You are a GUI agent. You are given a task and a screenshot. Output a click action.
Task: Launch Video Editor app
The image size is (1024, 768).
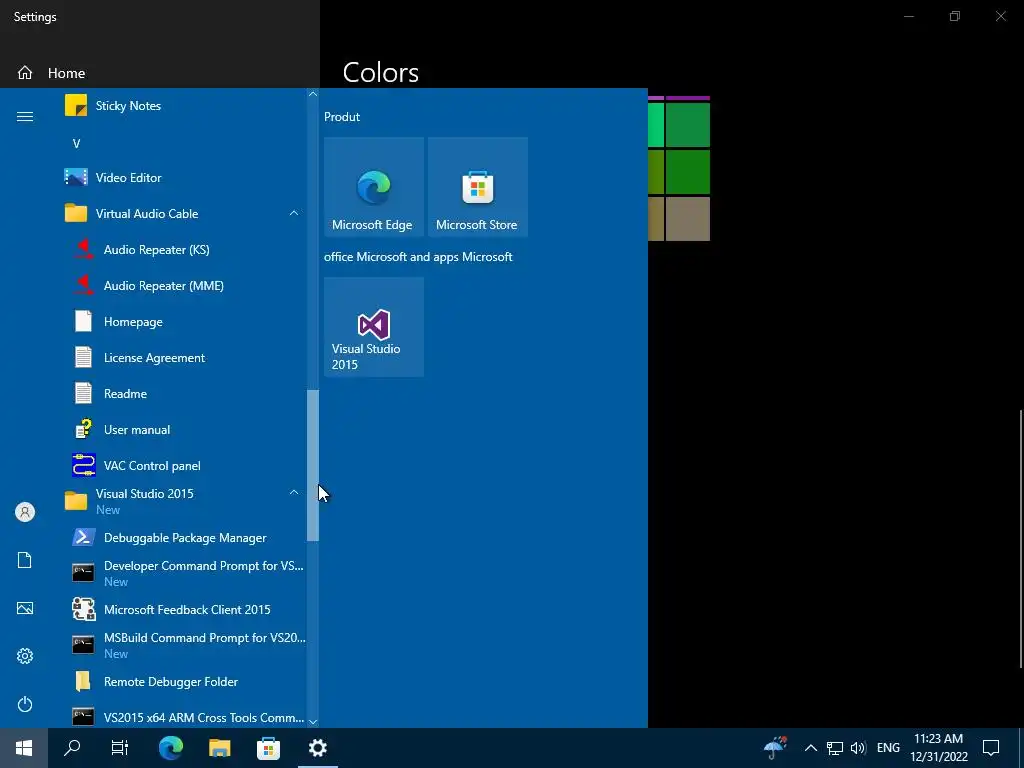click(x=183, y=178)
